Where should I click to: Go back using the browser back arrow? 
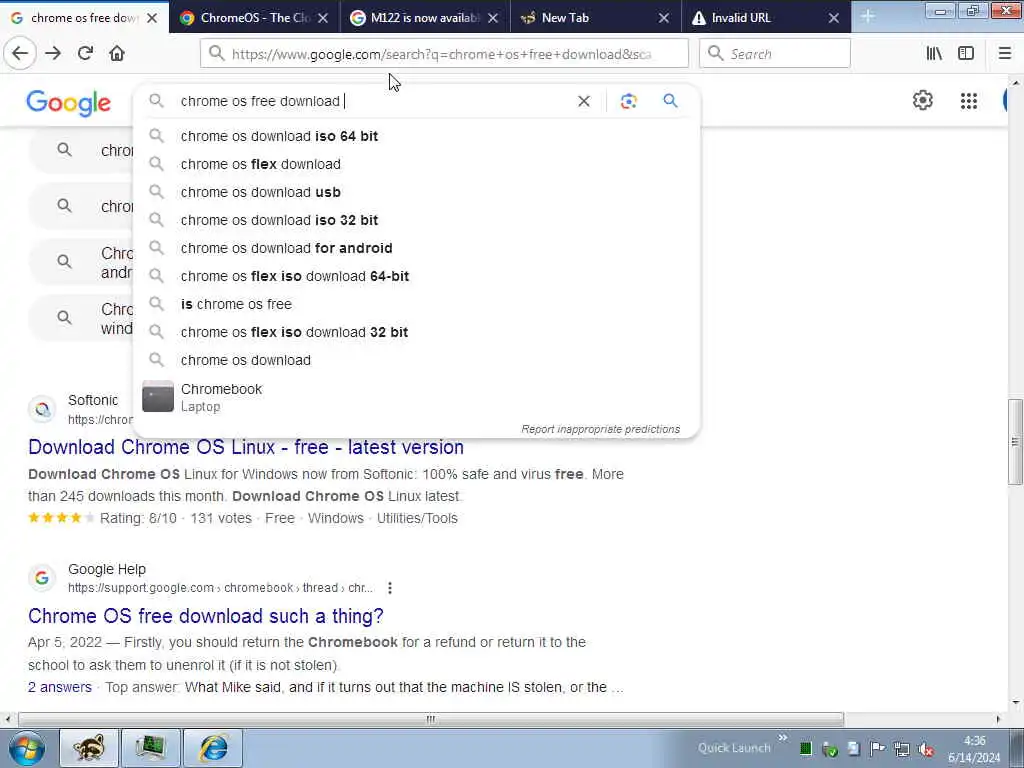click(20, 54)
